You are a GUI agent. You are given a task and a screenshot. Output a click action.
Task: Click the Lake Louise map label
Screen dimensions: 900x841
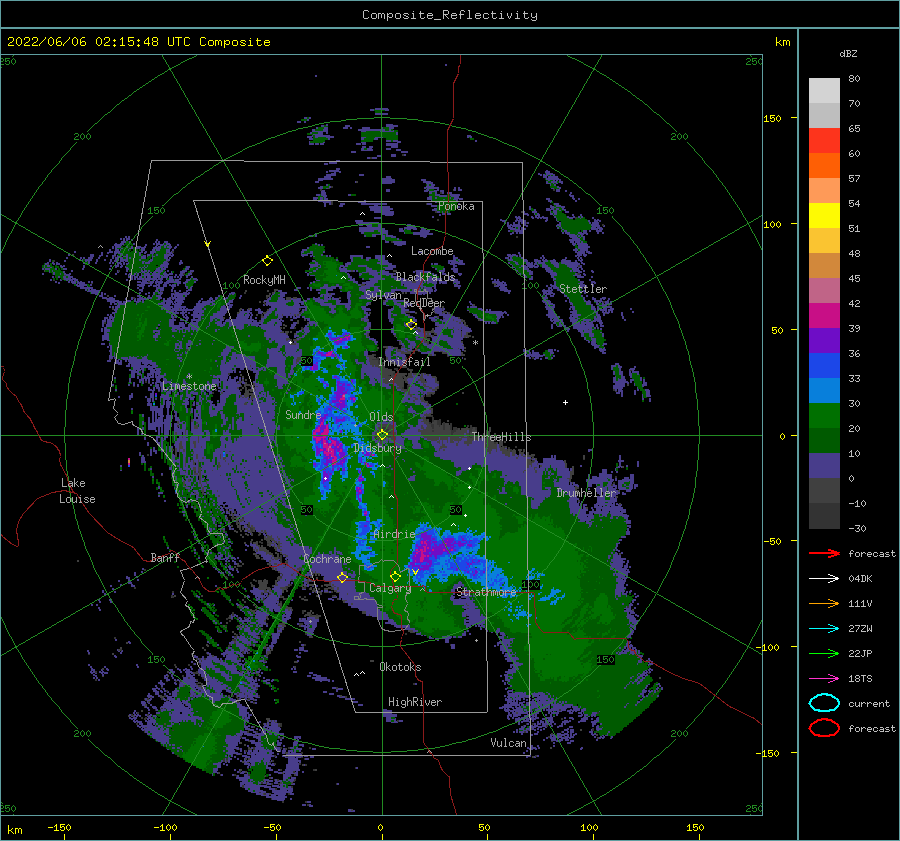click(77, 491)
